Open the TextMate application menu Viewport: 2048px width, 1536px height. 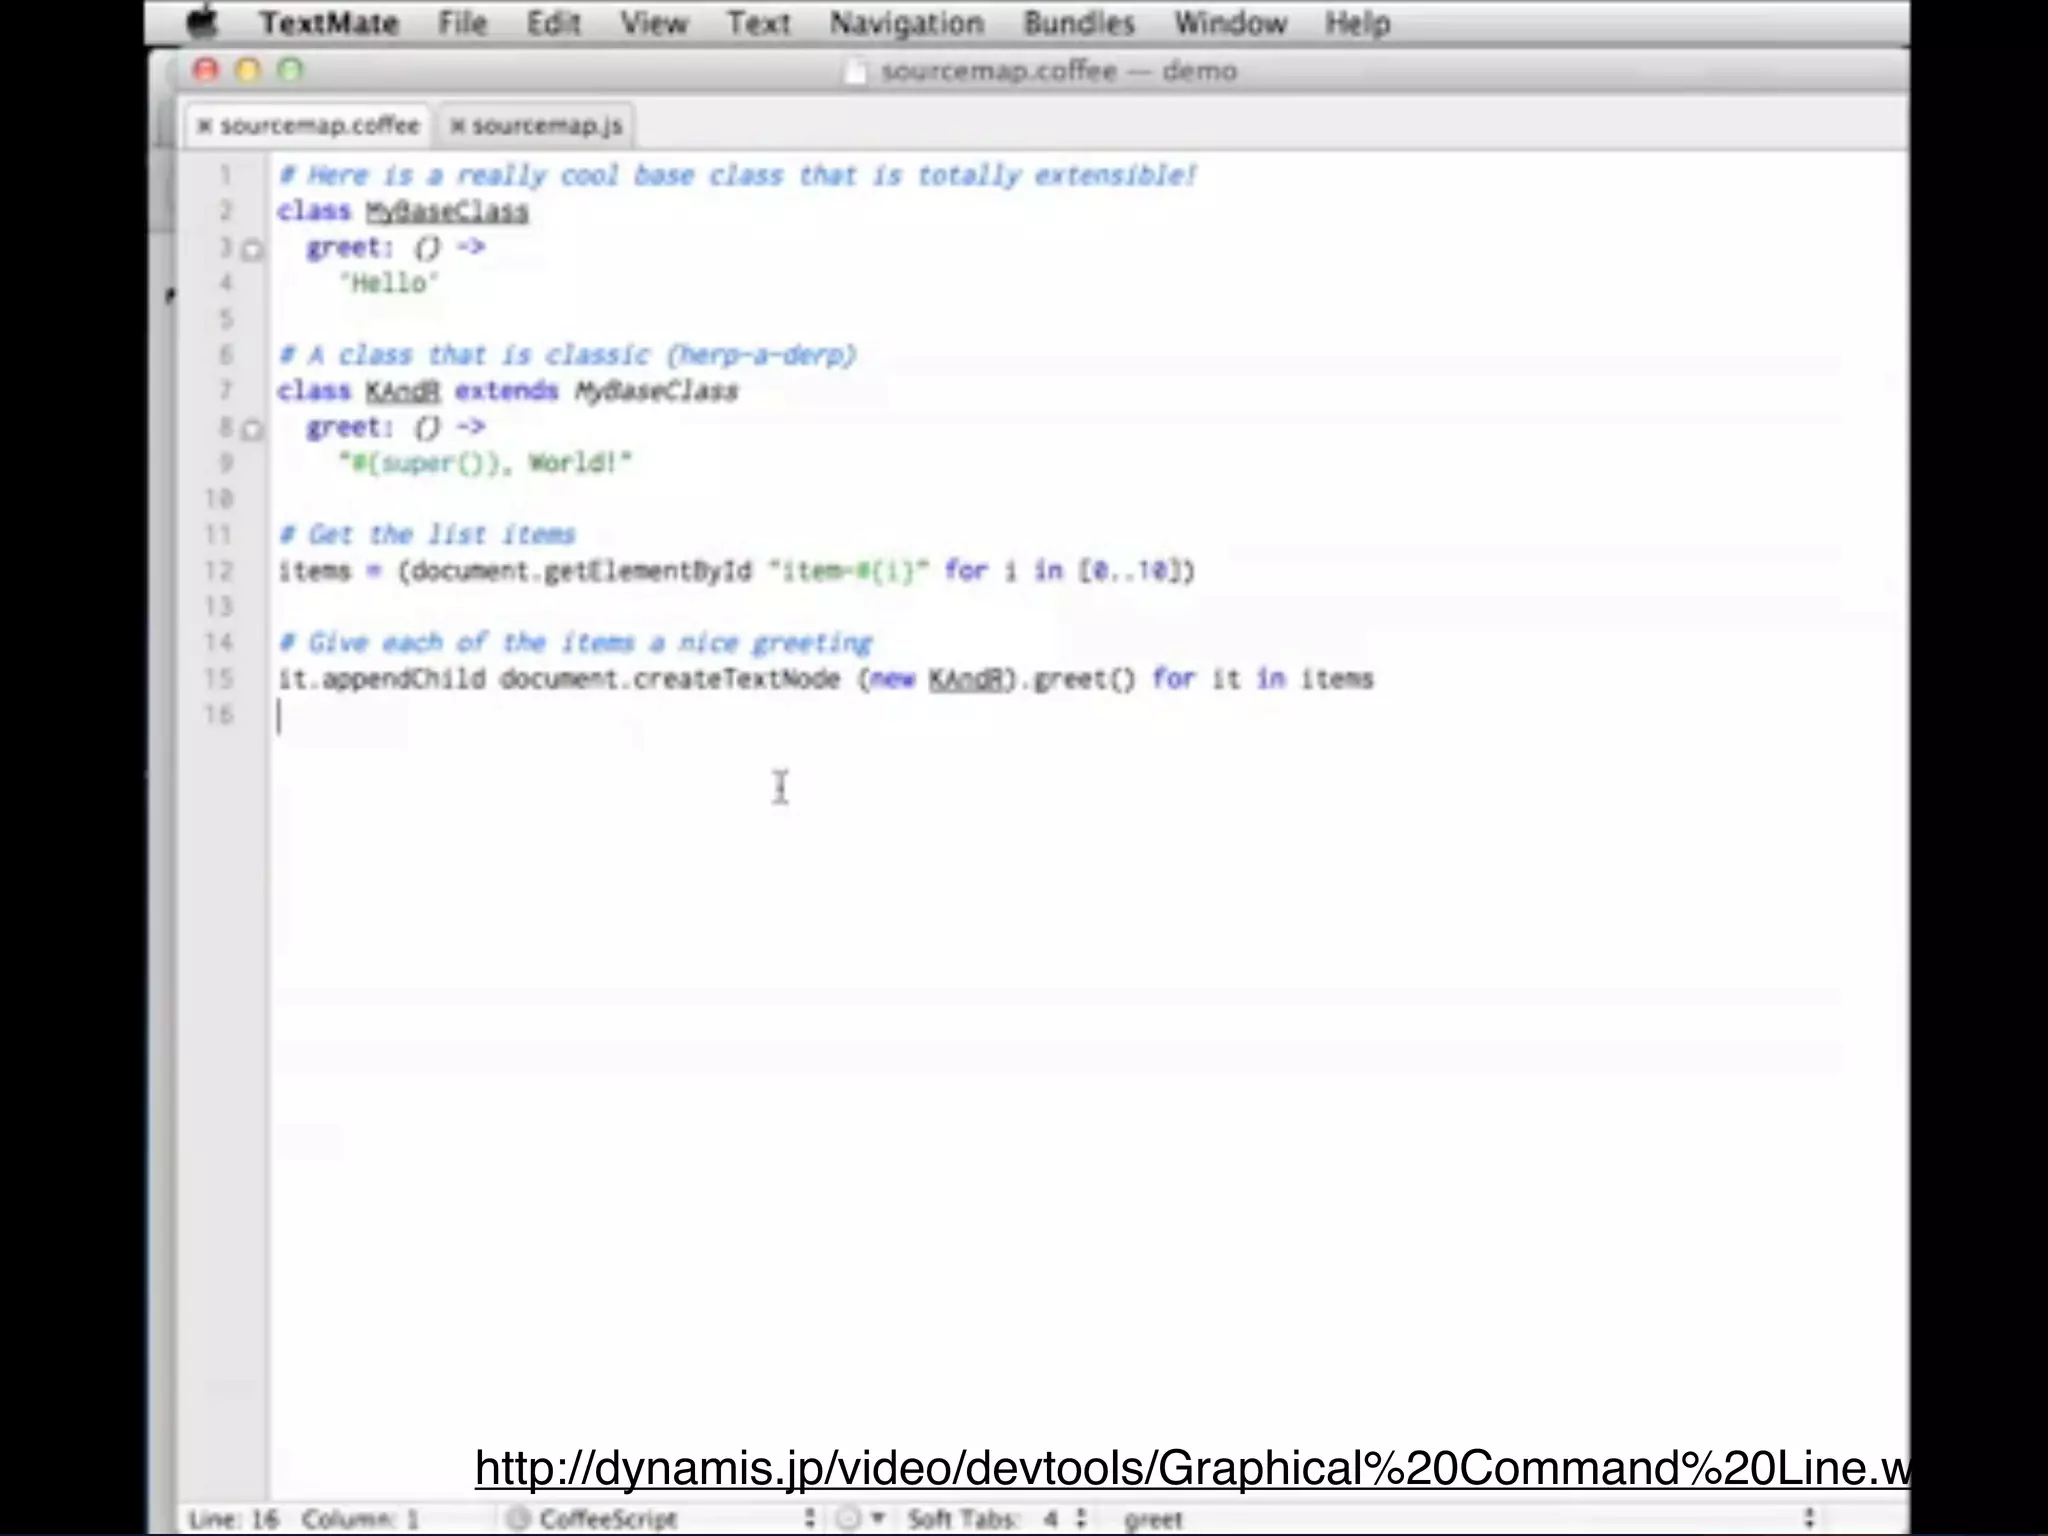[x=329, y=23]
